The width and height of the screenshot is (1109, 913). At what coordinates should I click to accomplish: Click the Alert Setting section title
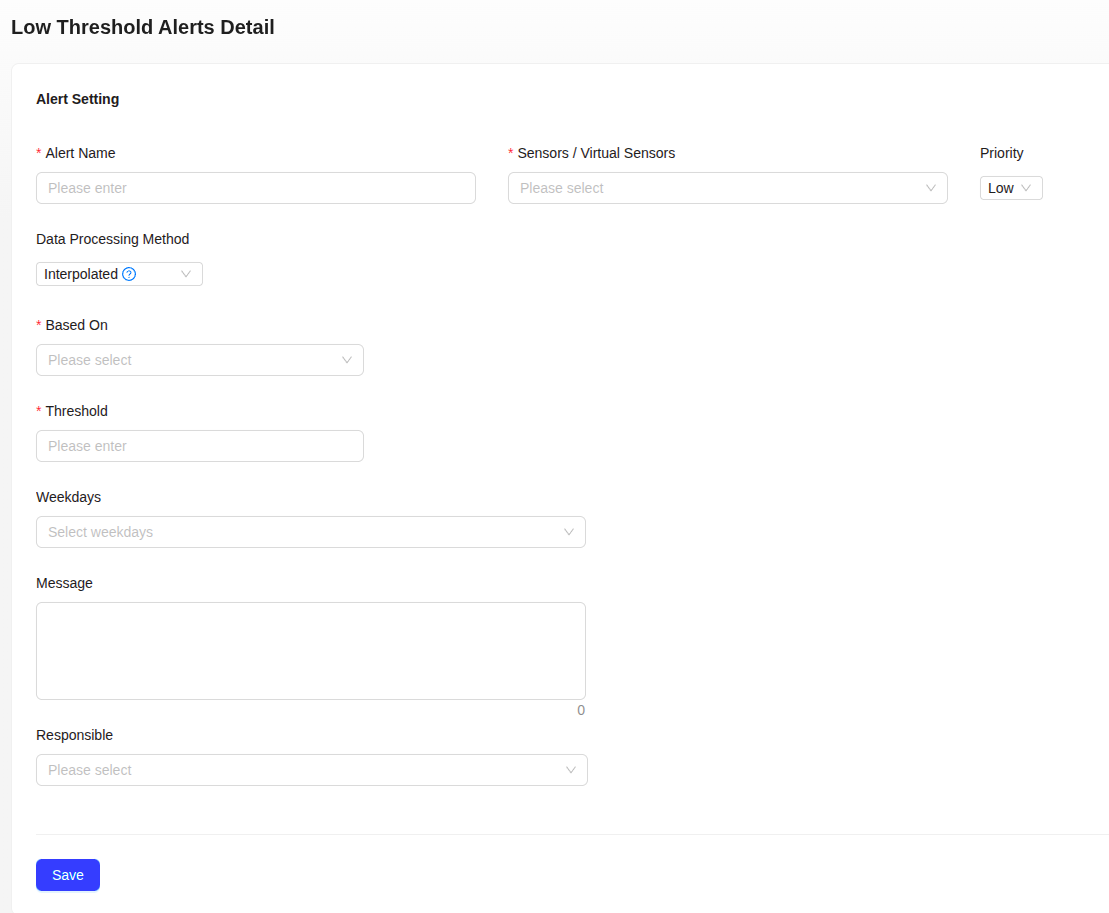(x=77, y=99)
